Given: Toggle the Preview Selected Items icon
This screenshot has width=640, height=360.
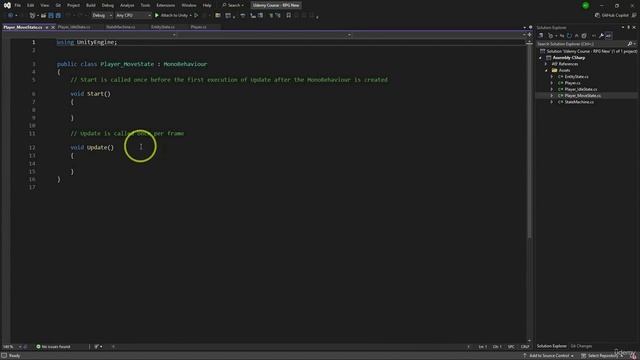Looking at the screenshot, I should coord(609,36).
